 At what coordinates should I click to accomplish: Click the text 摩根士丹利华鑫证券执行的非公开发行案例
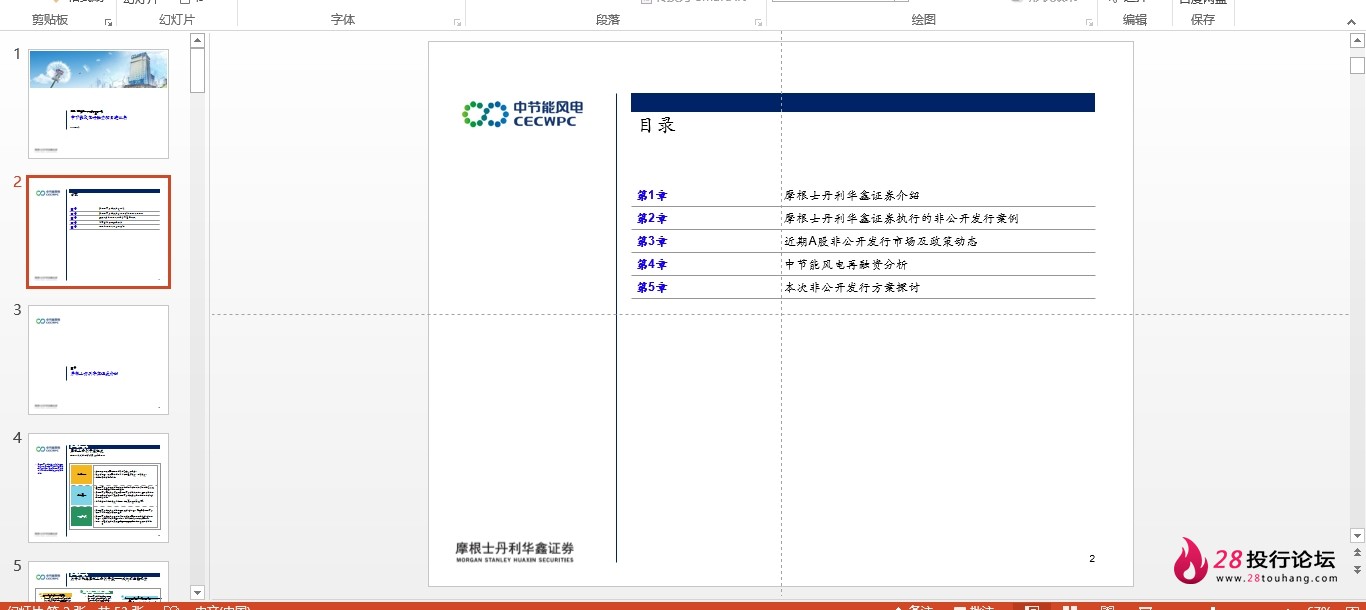[902, 218]
